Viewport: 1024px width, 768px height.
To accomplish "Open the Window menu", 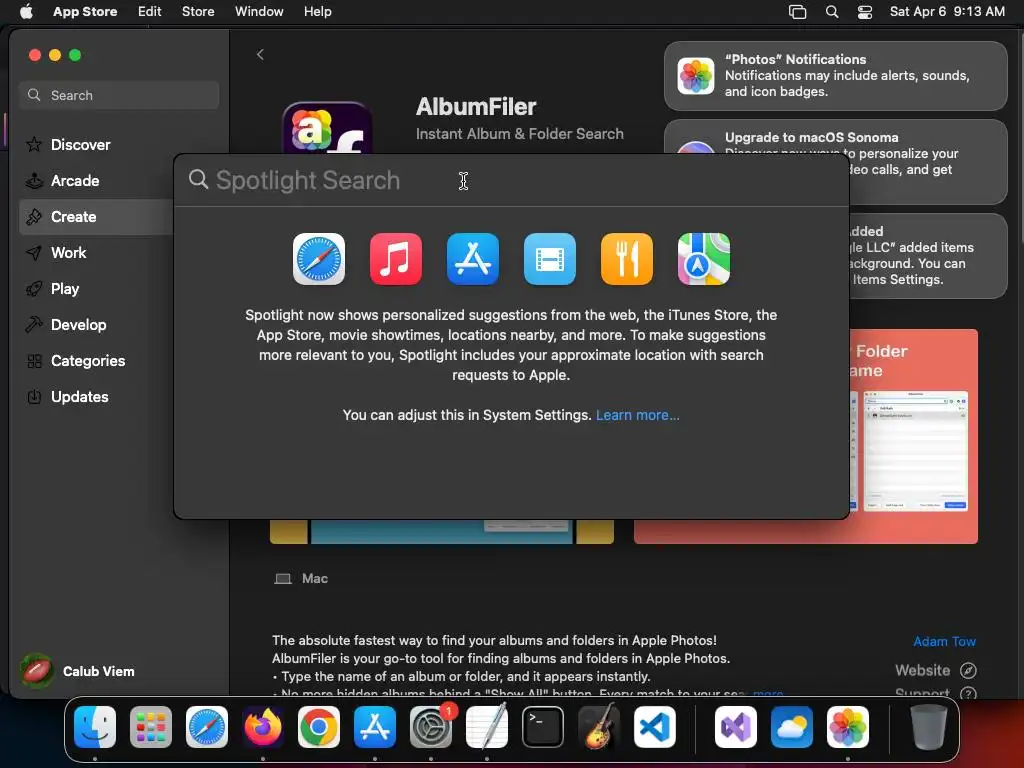I will pos(259,12).
